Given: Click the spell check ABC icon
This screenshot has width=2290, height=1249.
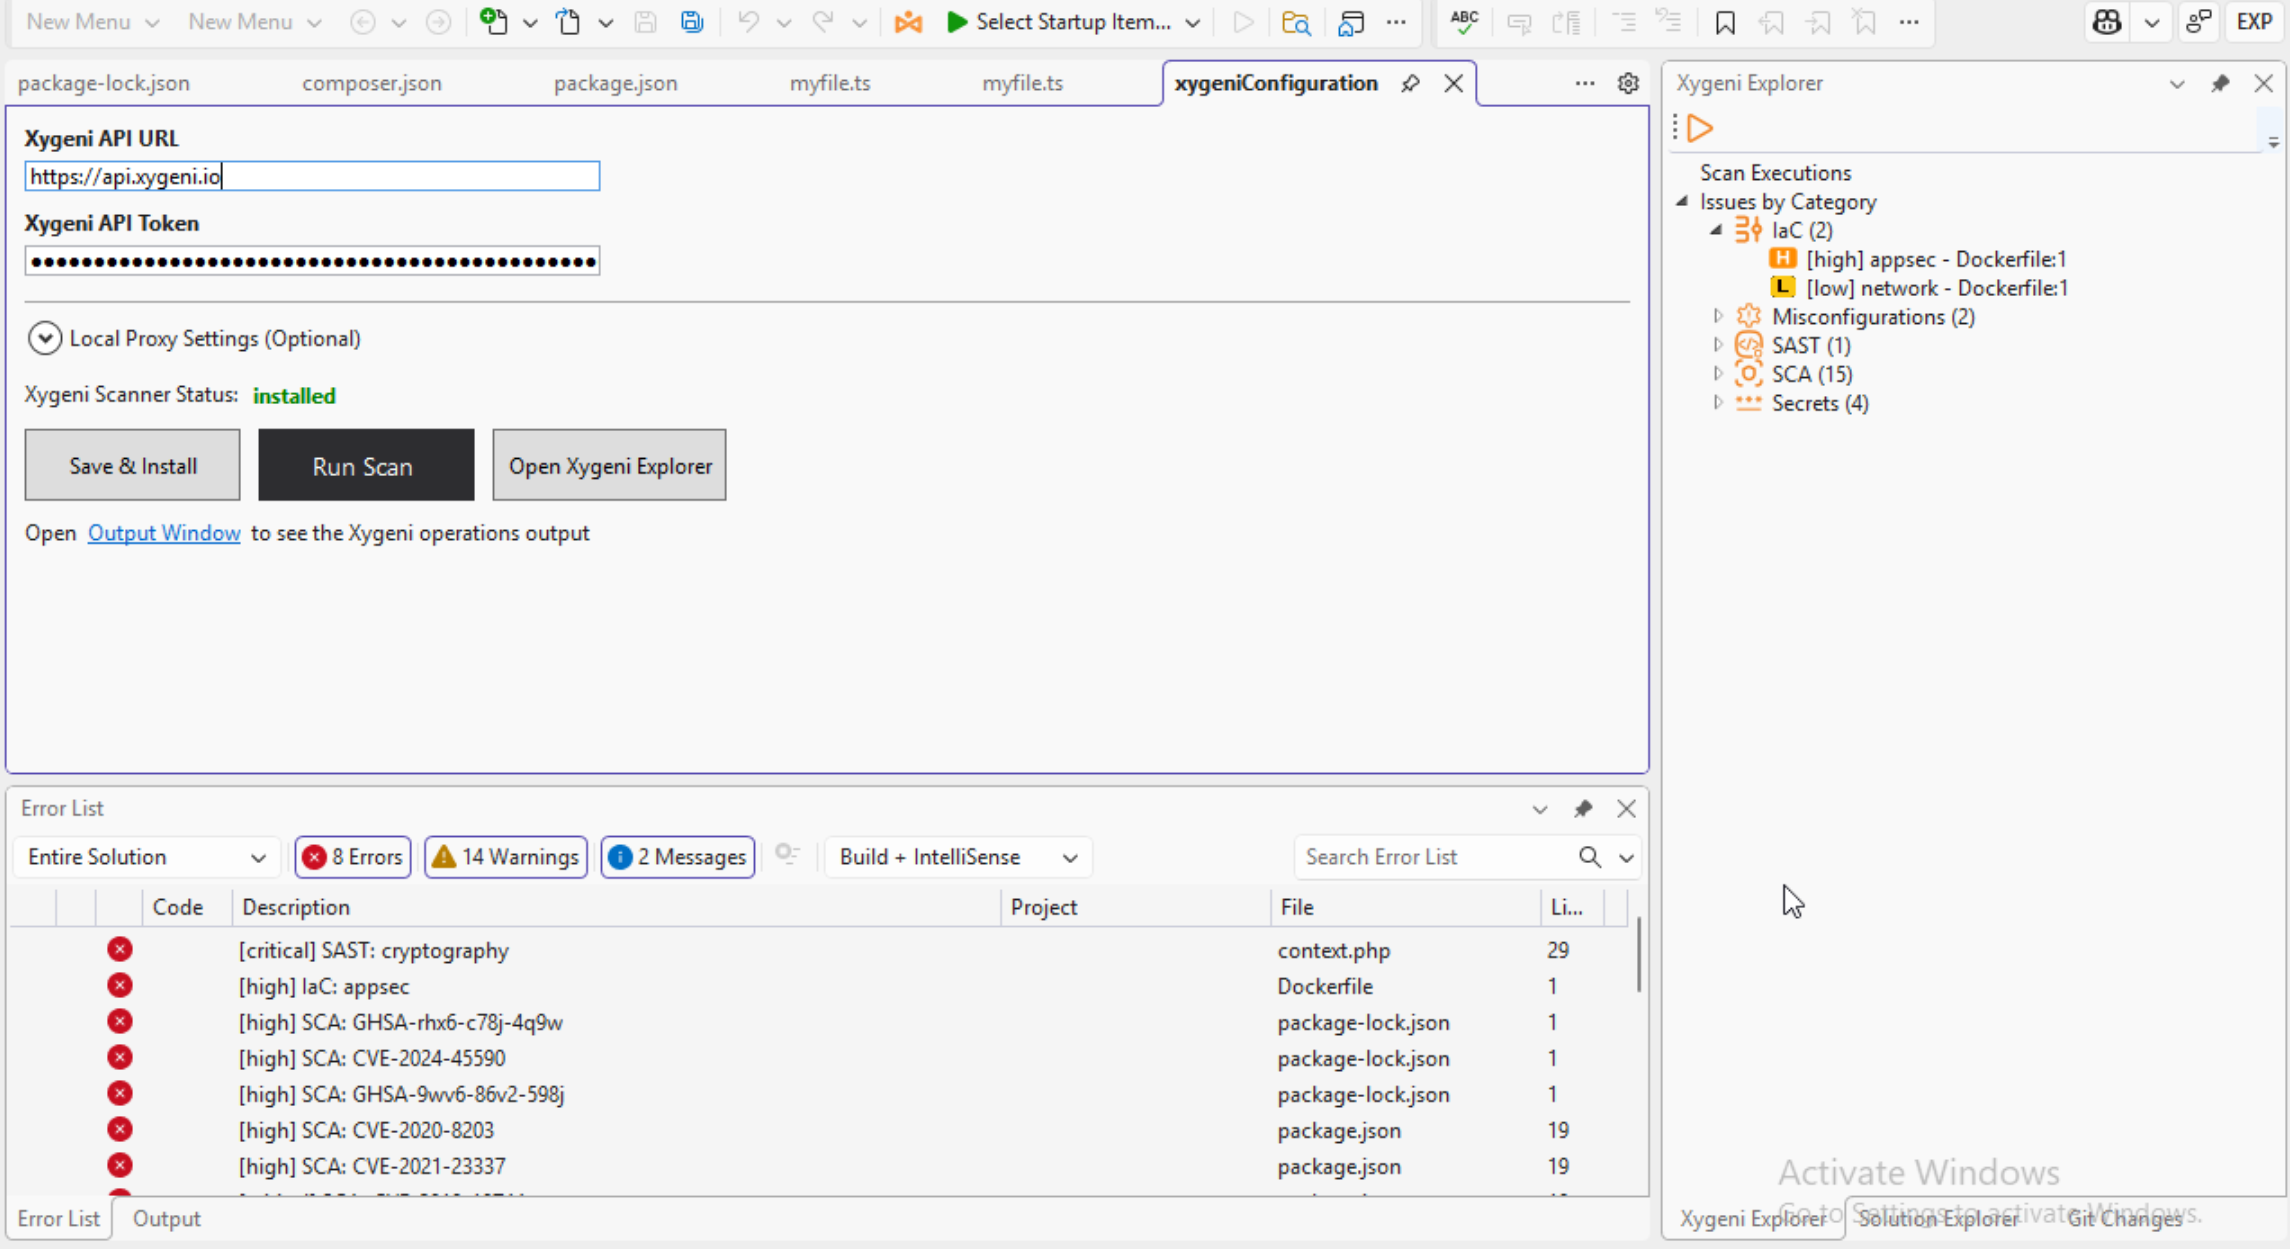Looking at the screenshot, I should coord(1464,22).
